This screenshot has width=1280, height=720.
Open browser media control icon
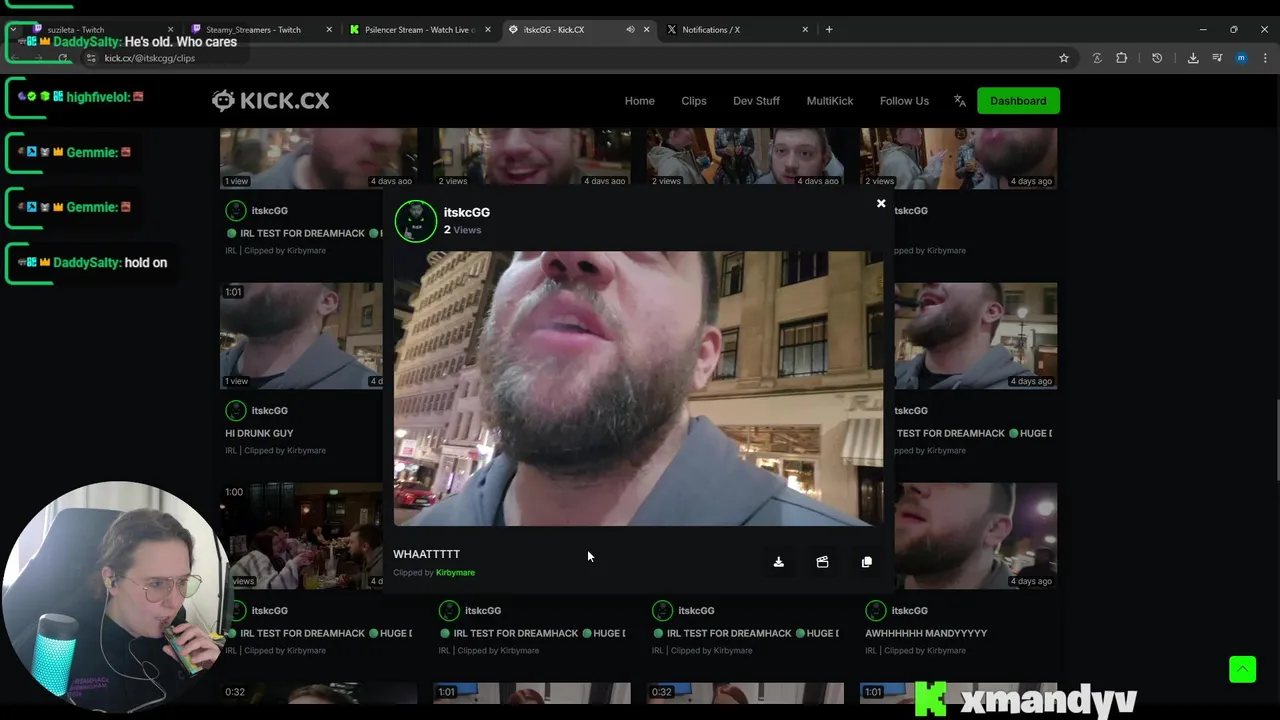pyautogui.click(x=1217, y=58)
